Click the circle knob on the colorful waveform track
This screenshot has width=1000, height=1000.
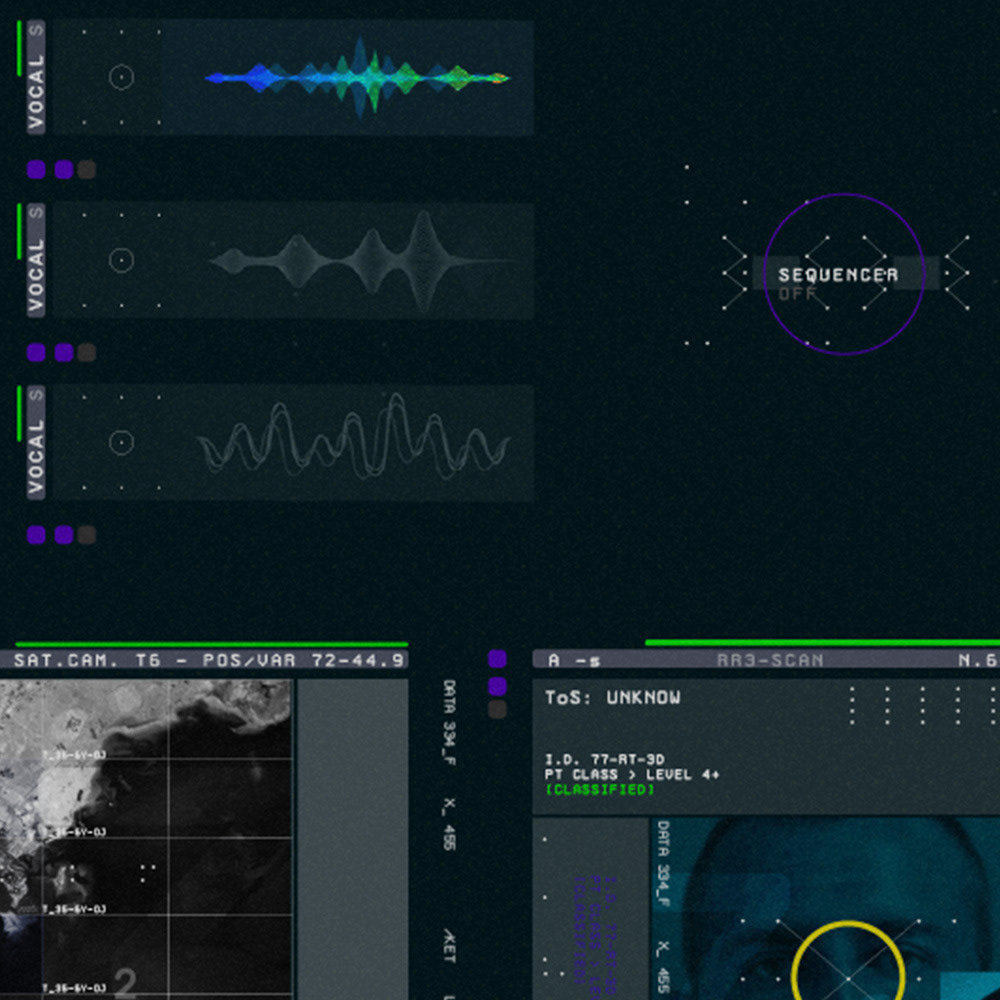(121, 77)
